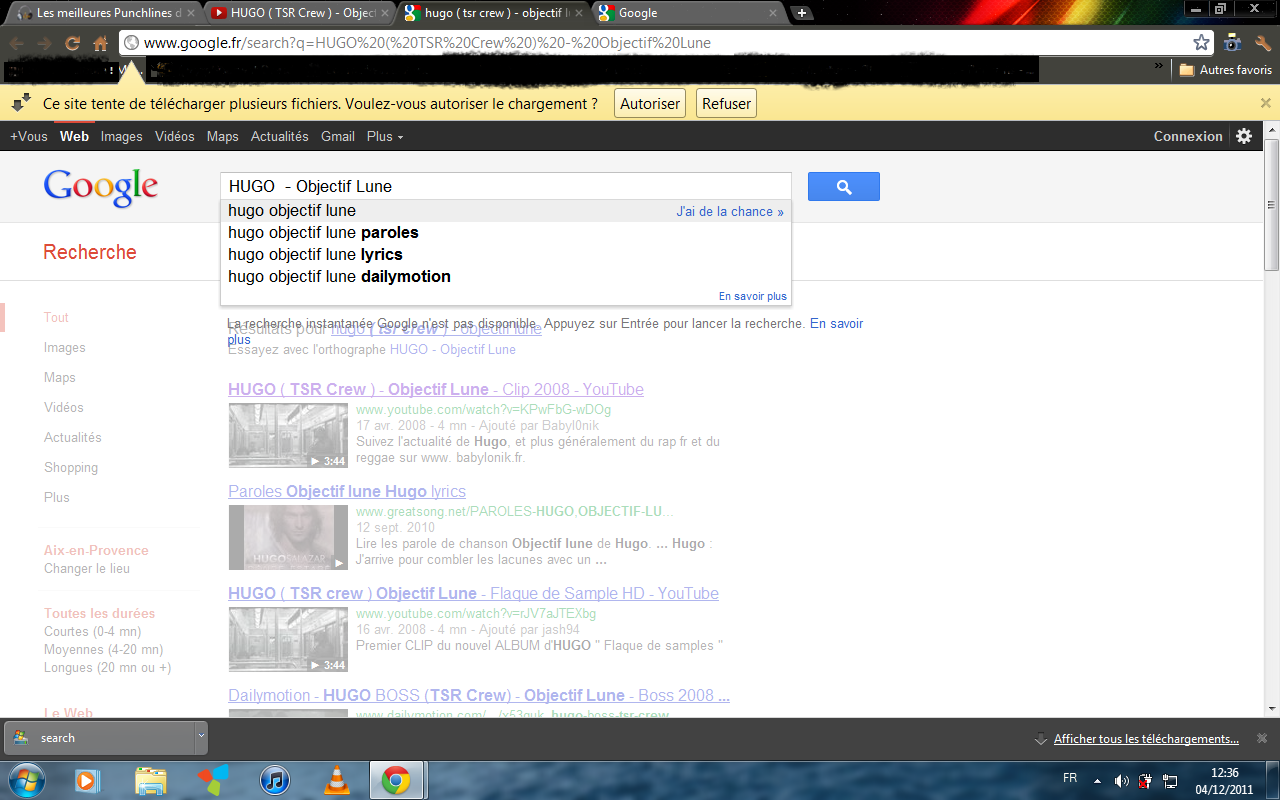Image resolution: width=1280 pixels, height=800 pixels.
Task: Reload the page with the refresh icon
Action: [72, 43]
